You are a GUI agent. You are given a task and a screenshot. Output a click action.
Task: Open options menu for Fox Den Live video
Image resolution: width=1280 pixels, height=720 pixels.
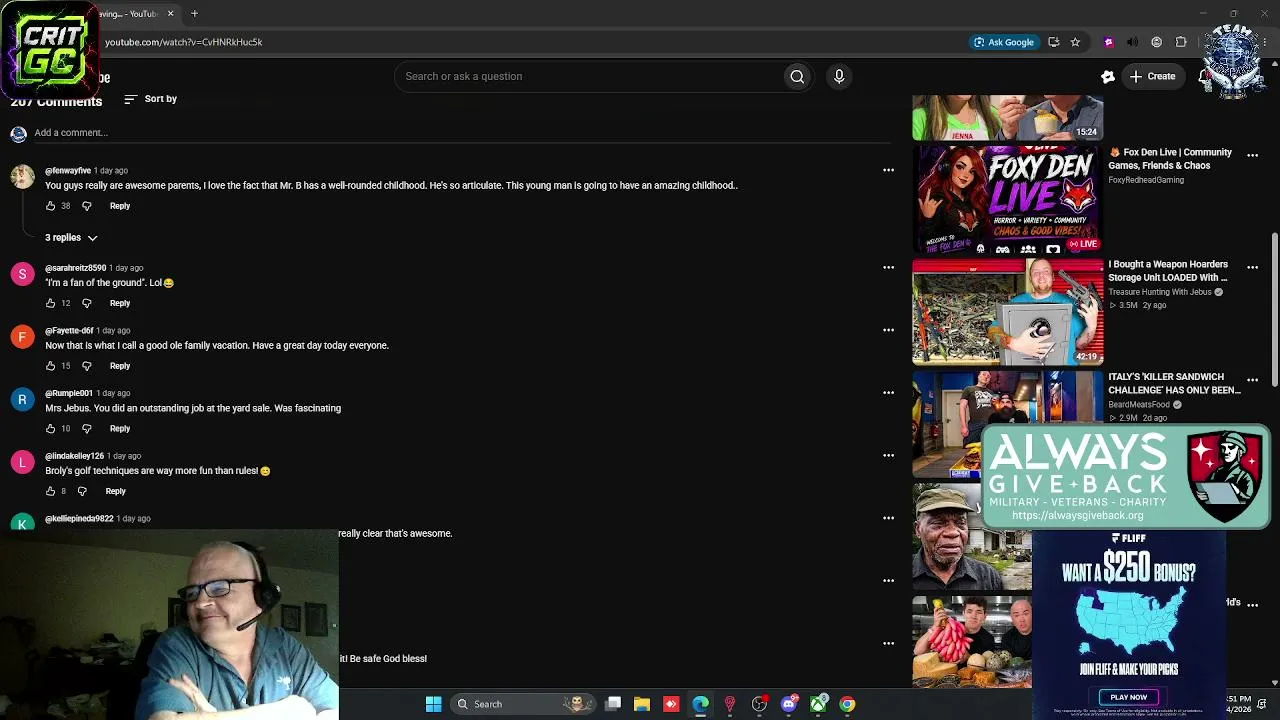click(1252, 155)
